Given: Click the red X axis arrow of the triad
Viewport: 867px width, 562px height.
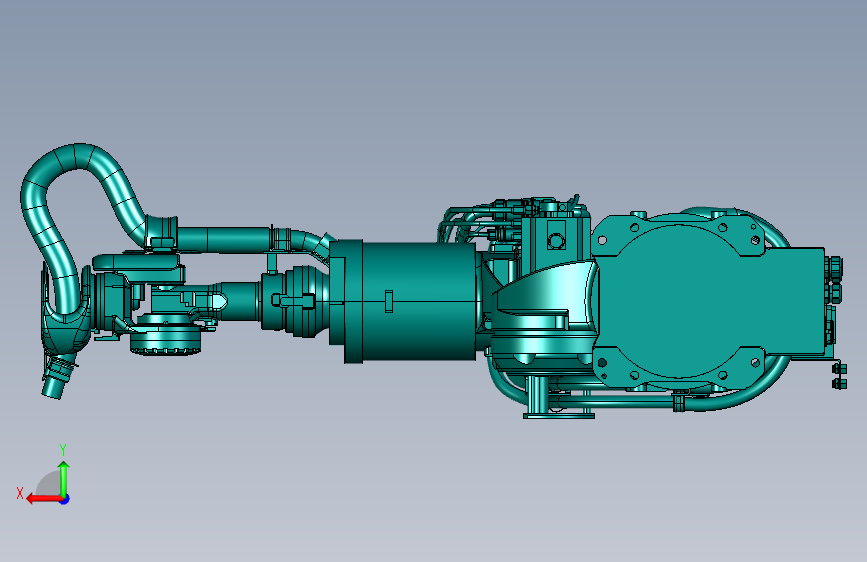Looking at the screenshot, I should pyautogui.click(x=43, y=499).
